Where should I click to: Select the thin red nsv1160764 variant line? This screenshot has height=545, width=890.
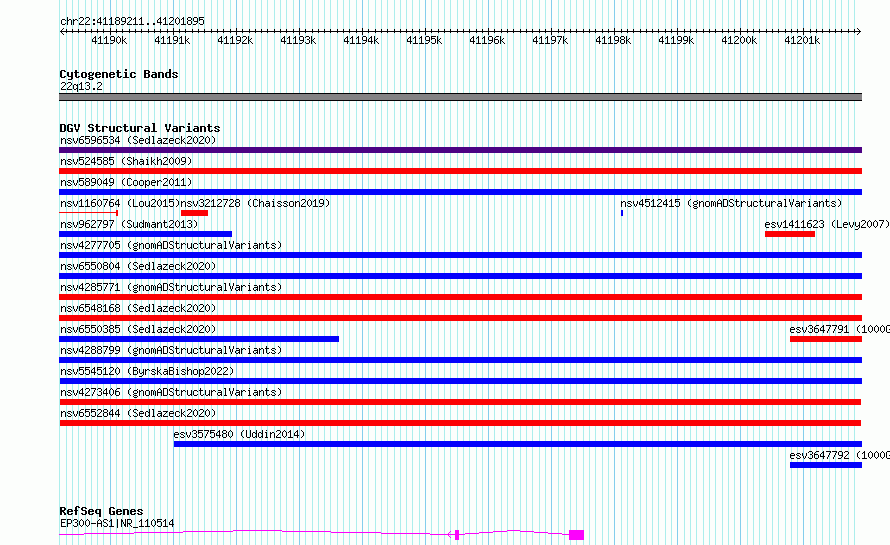(x=89, y=213)
